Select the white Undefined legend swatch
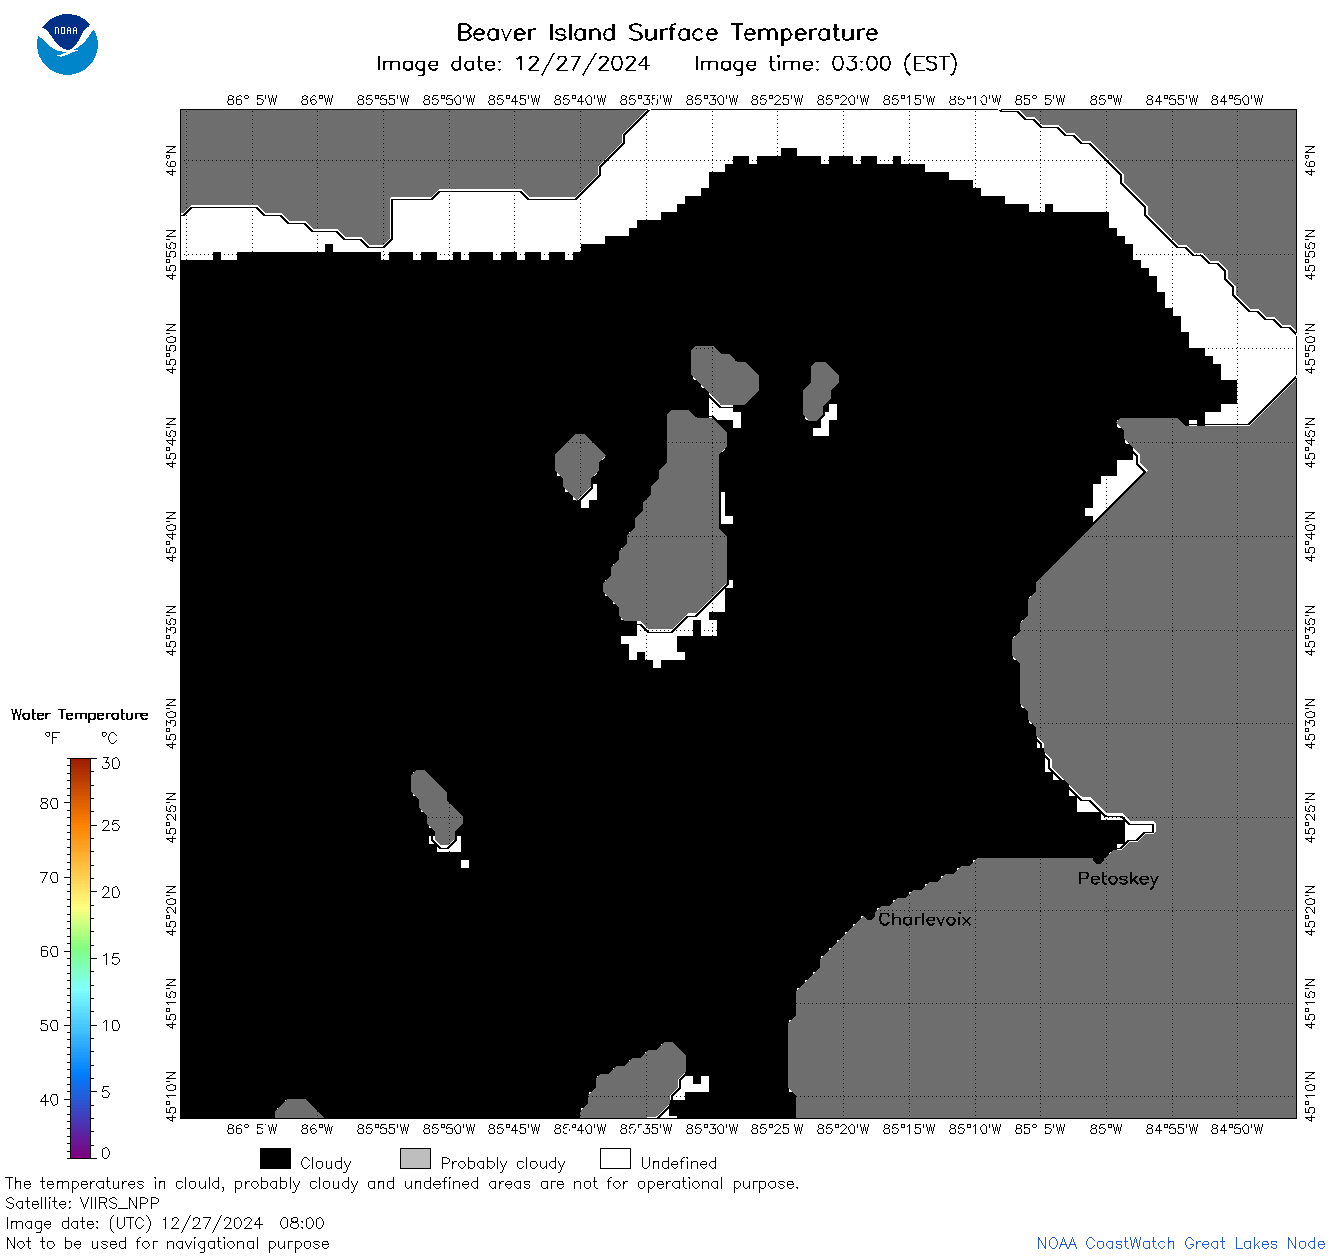Screen dimensions: 1336x1259 (615, 1159)
